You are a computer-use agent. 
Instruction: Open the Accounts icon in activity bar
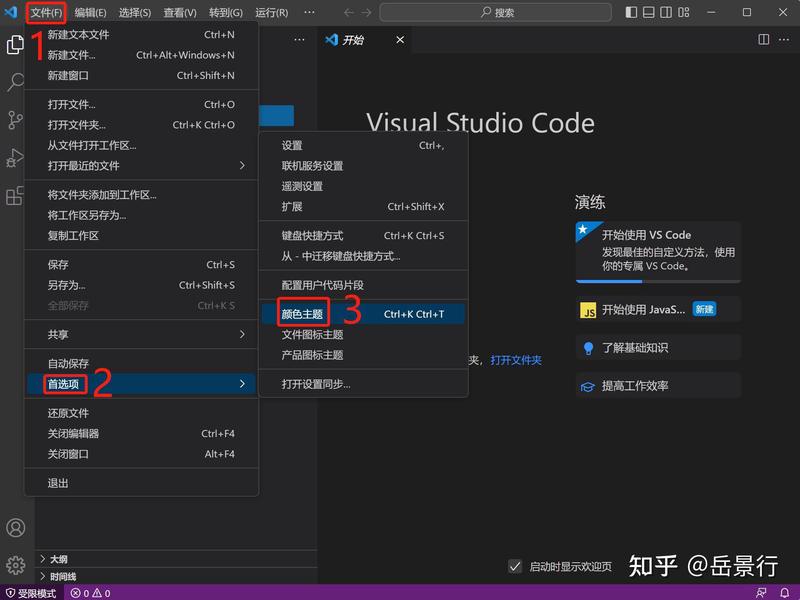point(16,528)
